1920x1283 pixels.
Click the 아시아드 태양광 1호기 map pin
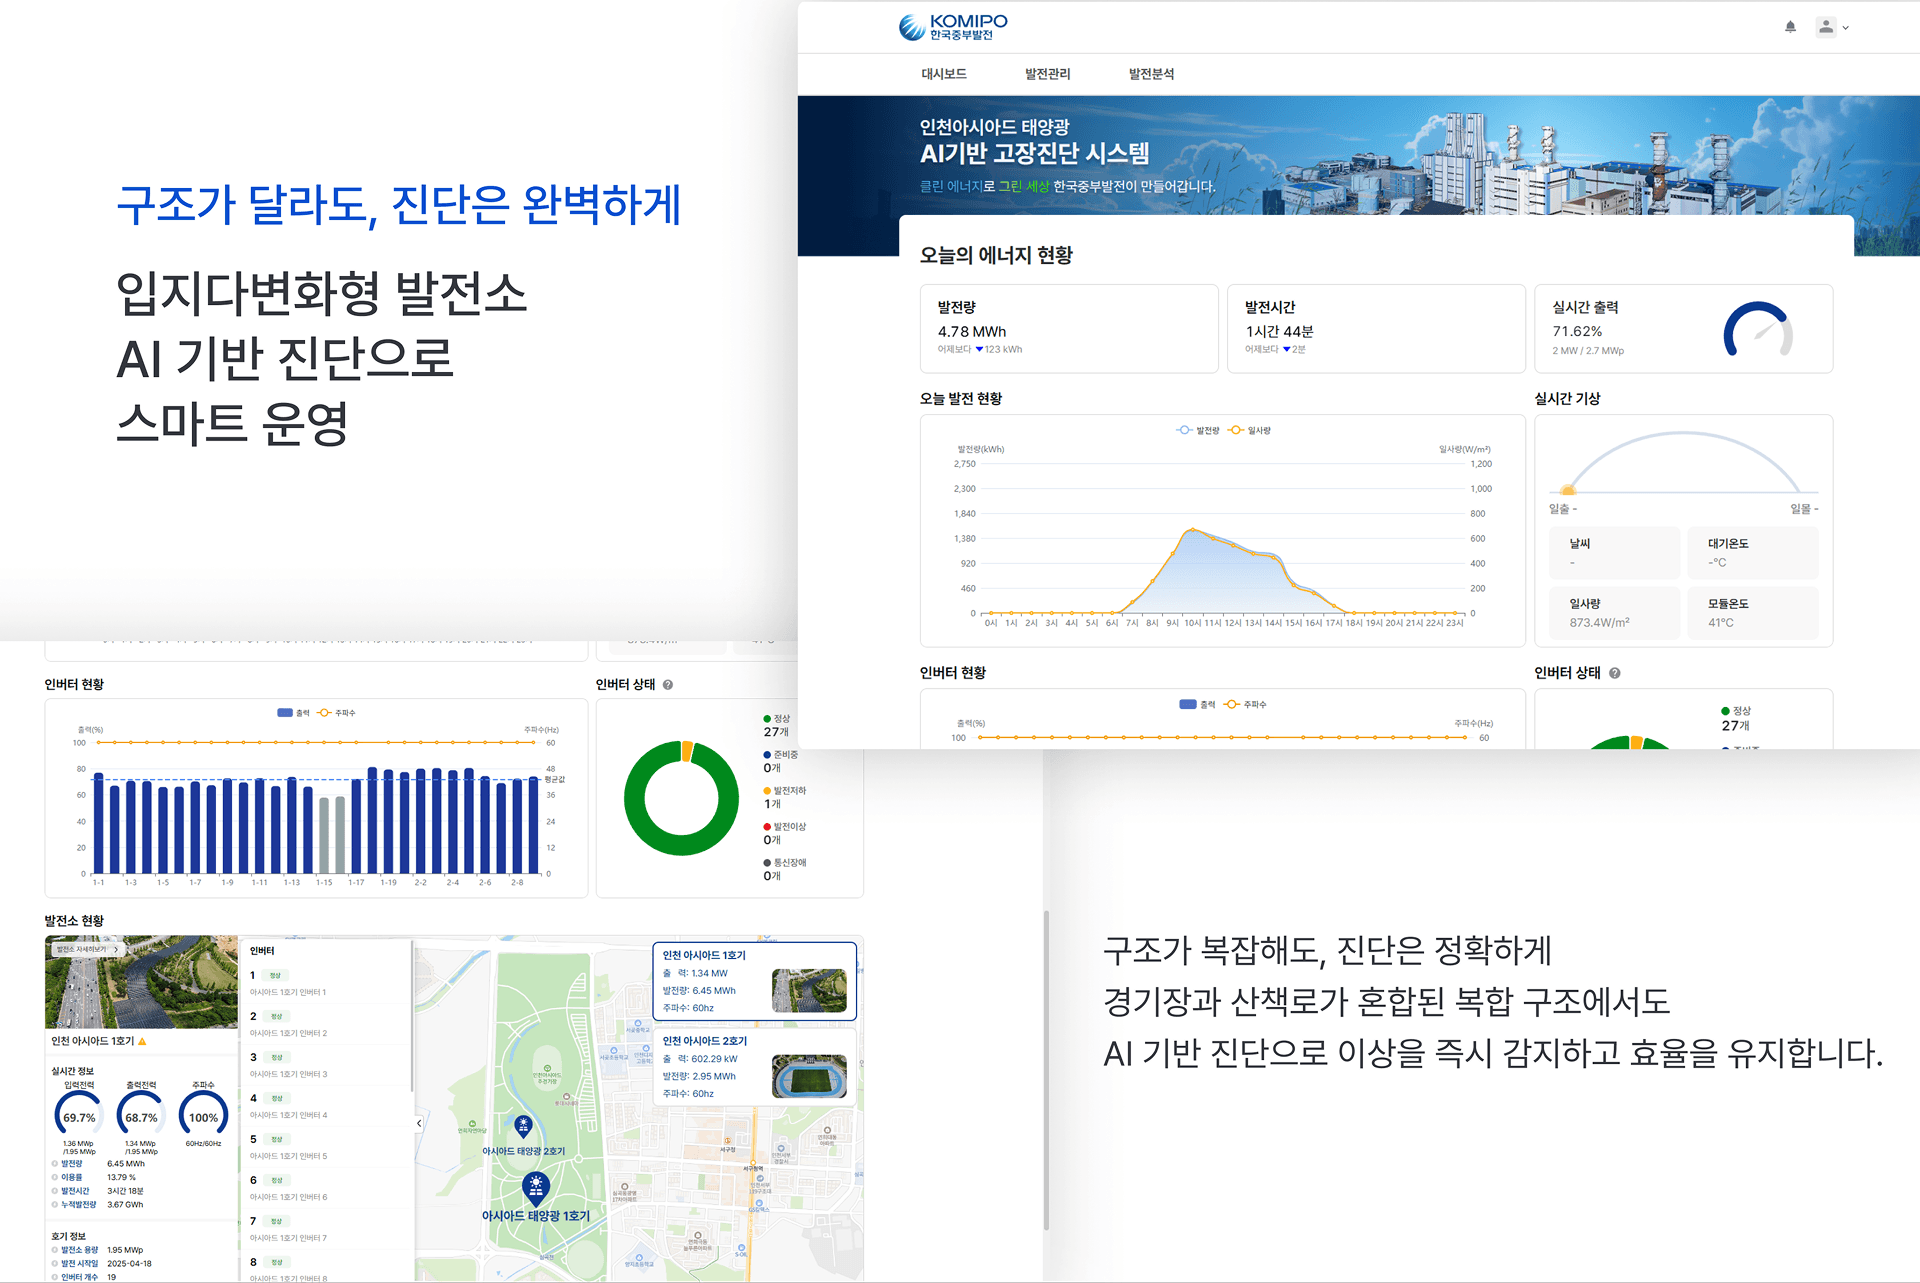pyautogui.click(x=536, y=1187)
